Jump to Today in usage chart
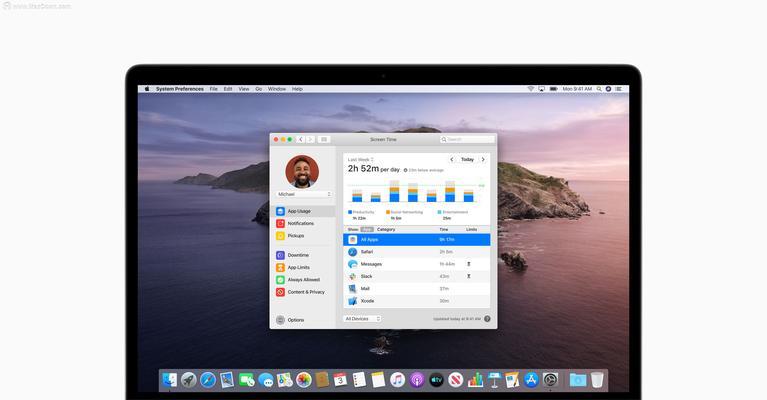Image resolution: width=767 pixels, height=400 pixels. [467, 159]
